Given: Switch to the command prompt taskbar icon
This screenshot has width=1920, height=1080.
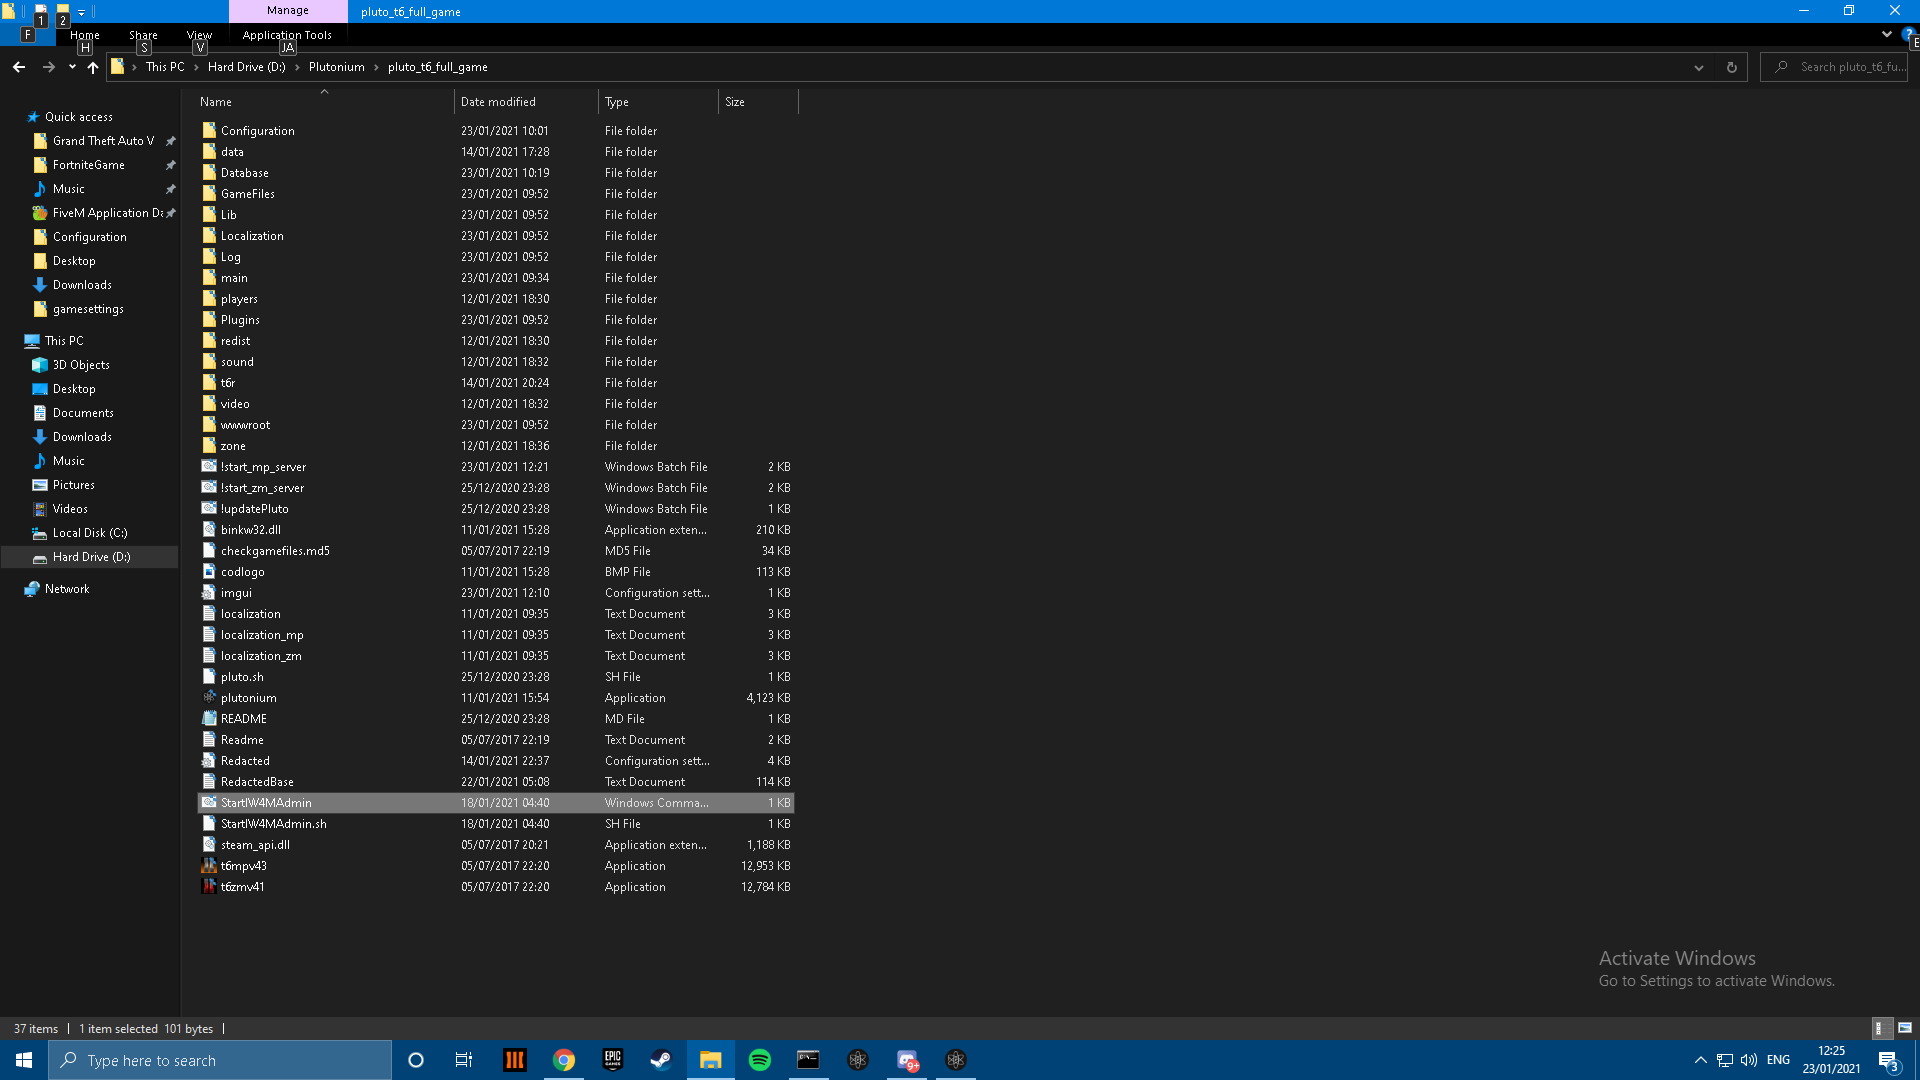Looking at the screenshot, I should 808,1060.
